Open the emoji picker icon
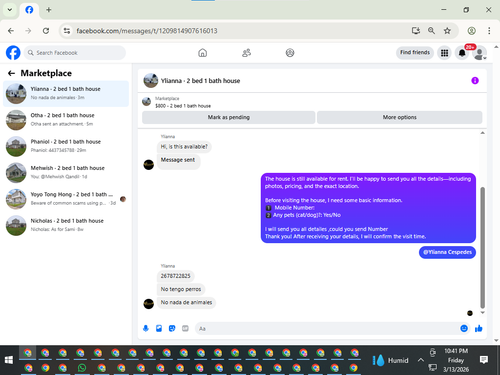This screenshot has width=500, height=375. click(x=464, y=329)
